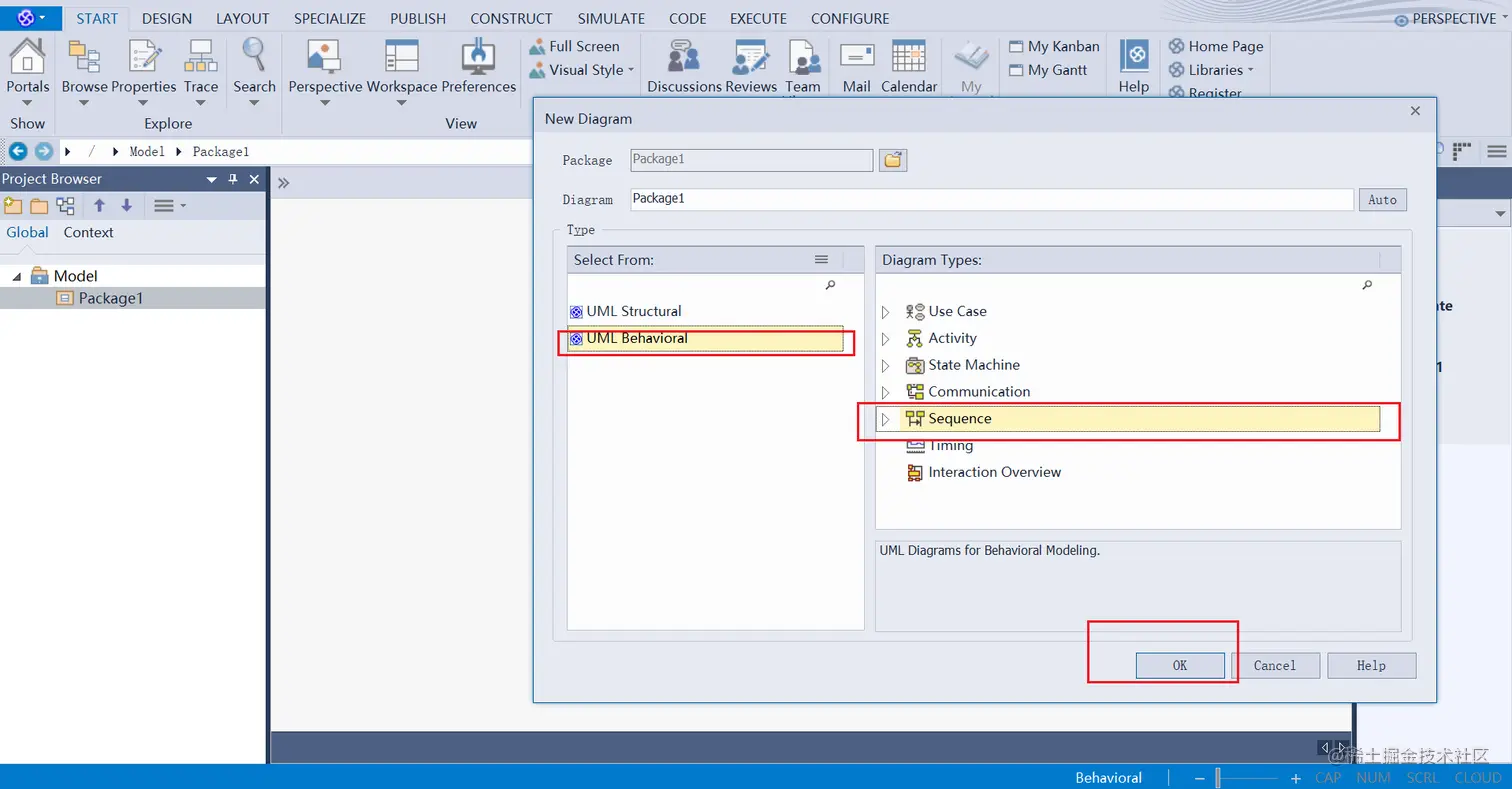This screenshot has width=1512, height=789.
Task: Collapse the Model tree node
Action: point(16,276)
